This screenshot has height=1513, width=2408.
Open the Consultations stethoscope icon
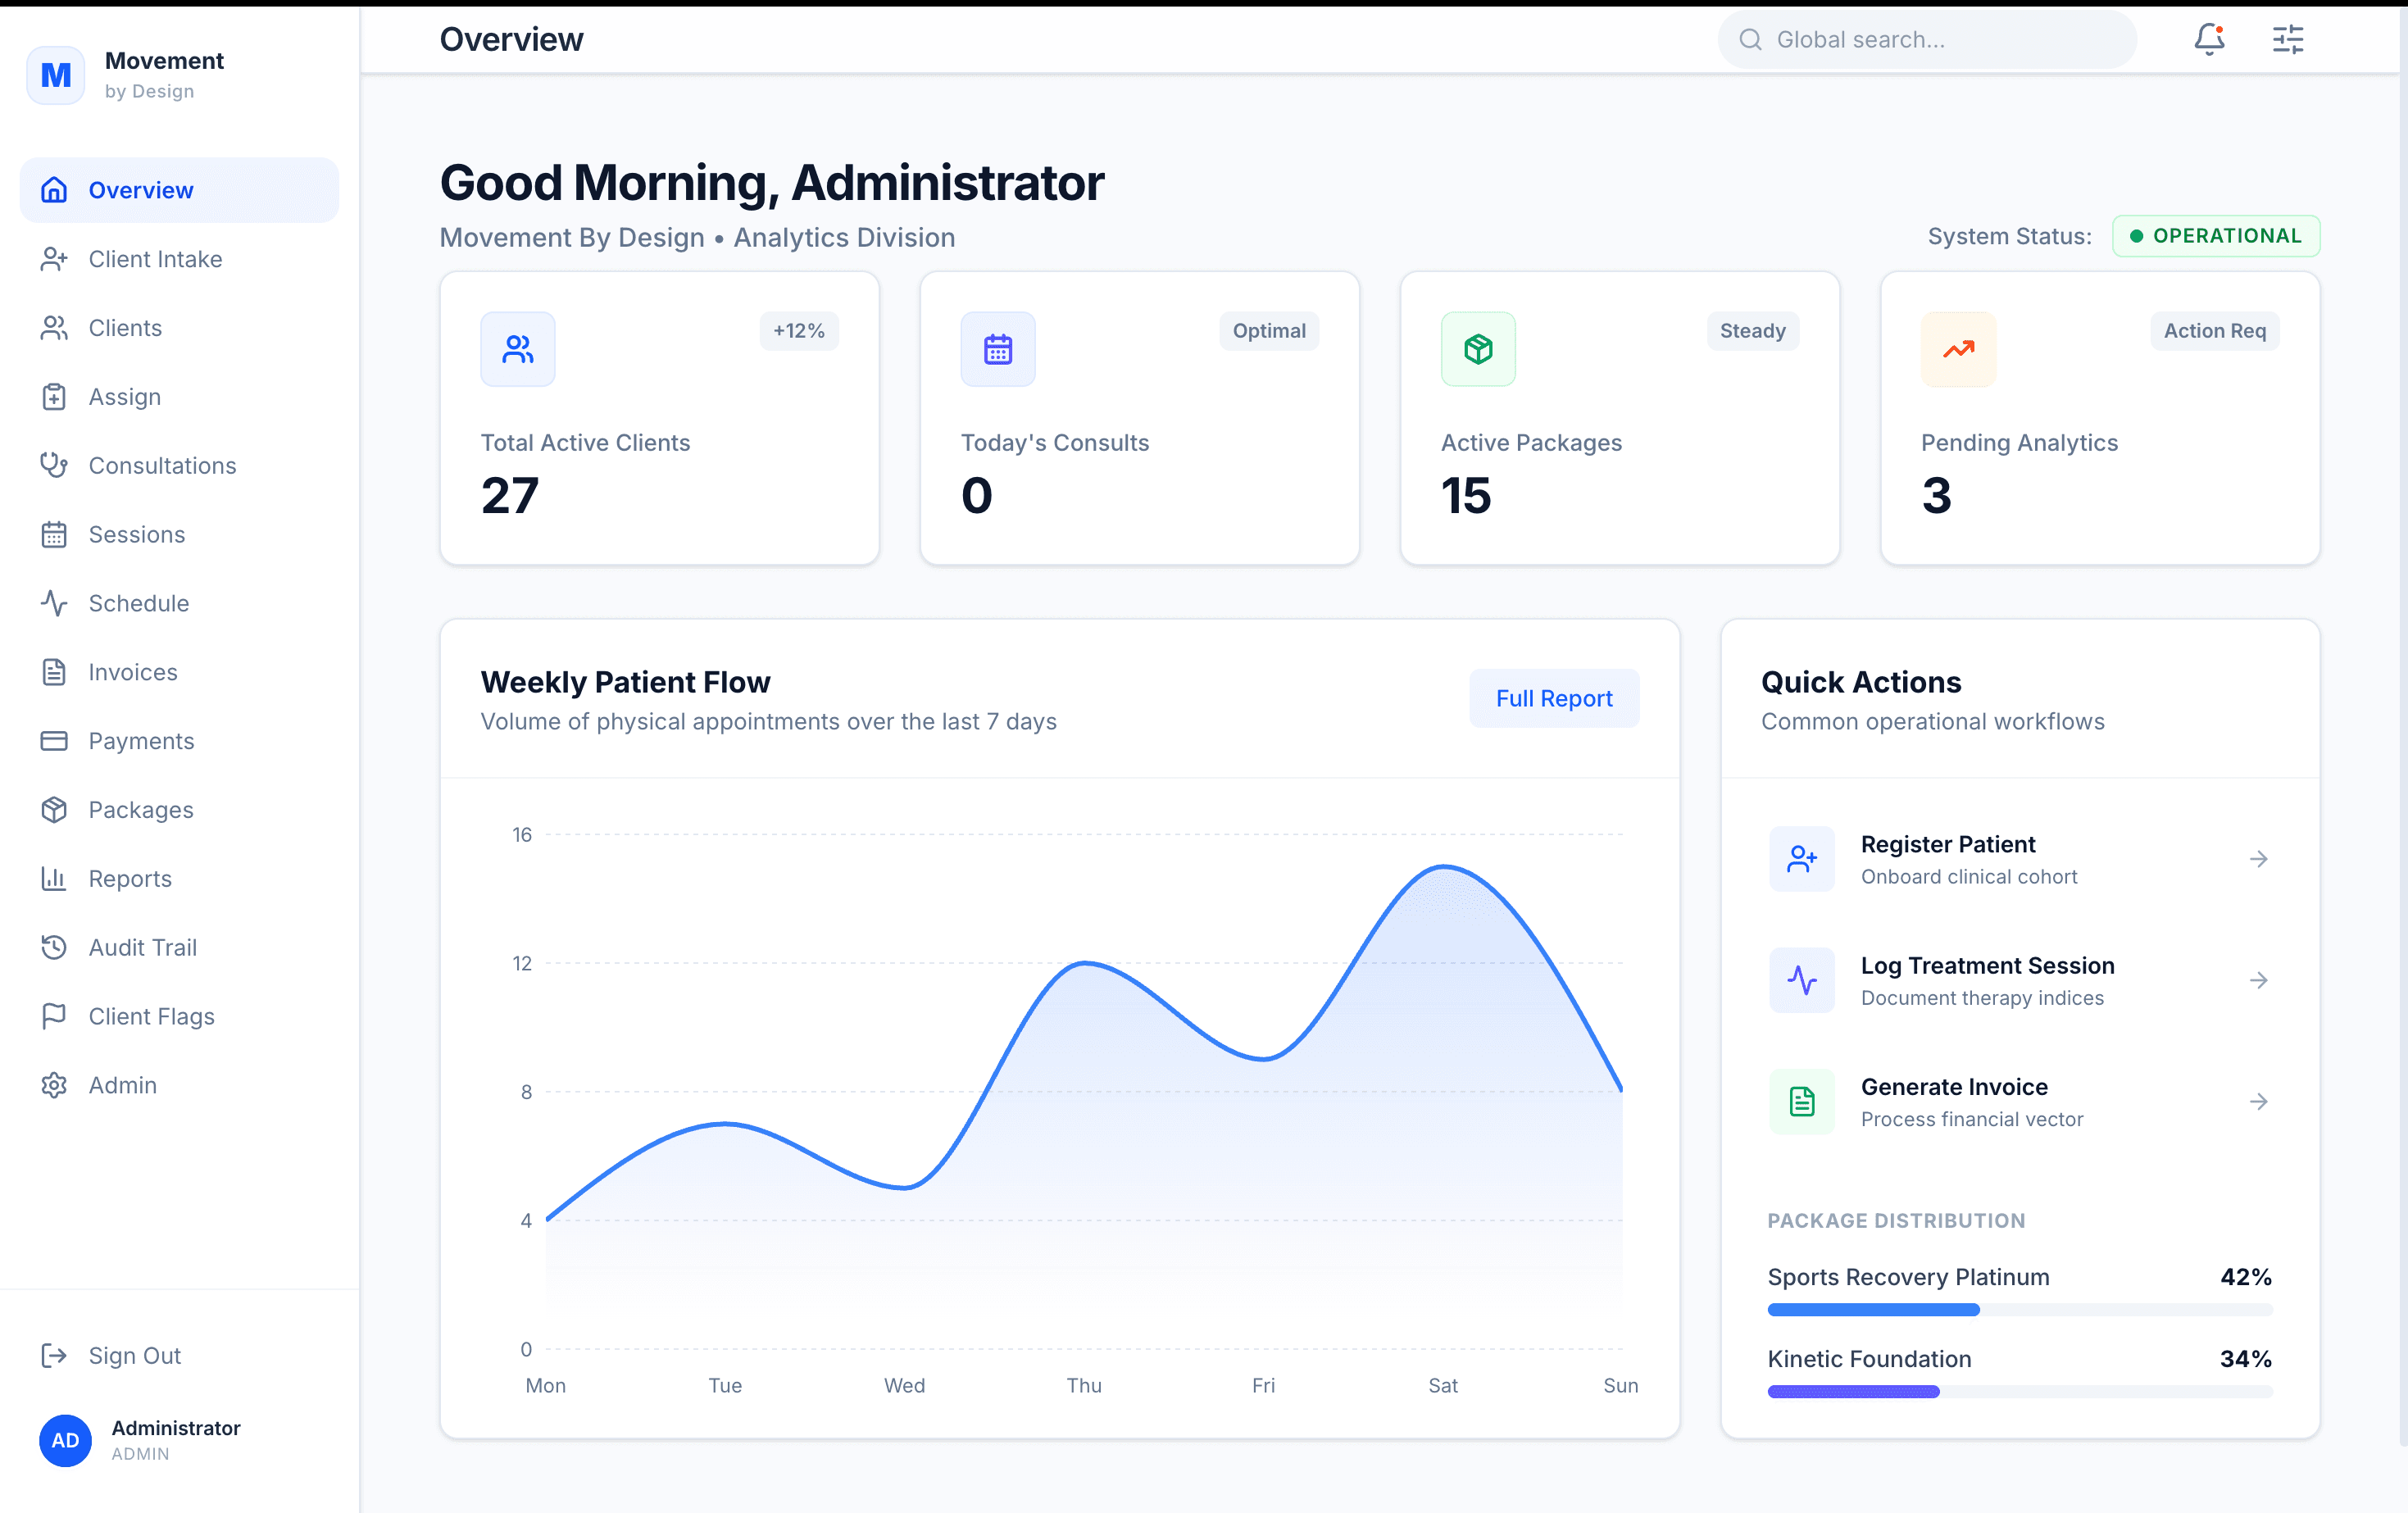click(55, 465)
